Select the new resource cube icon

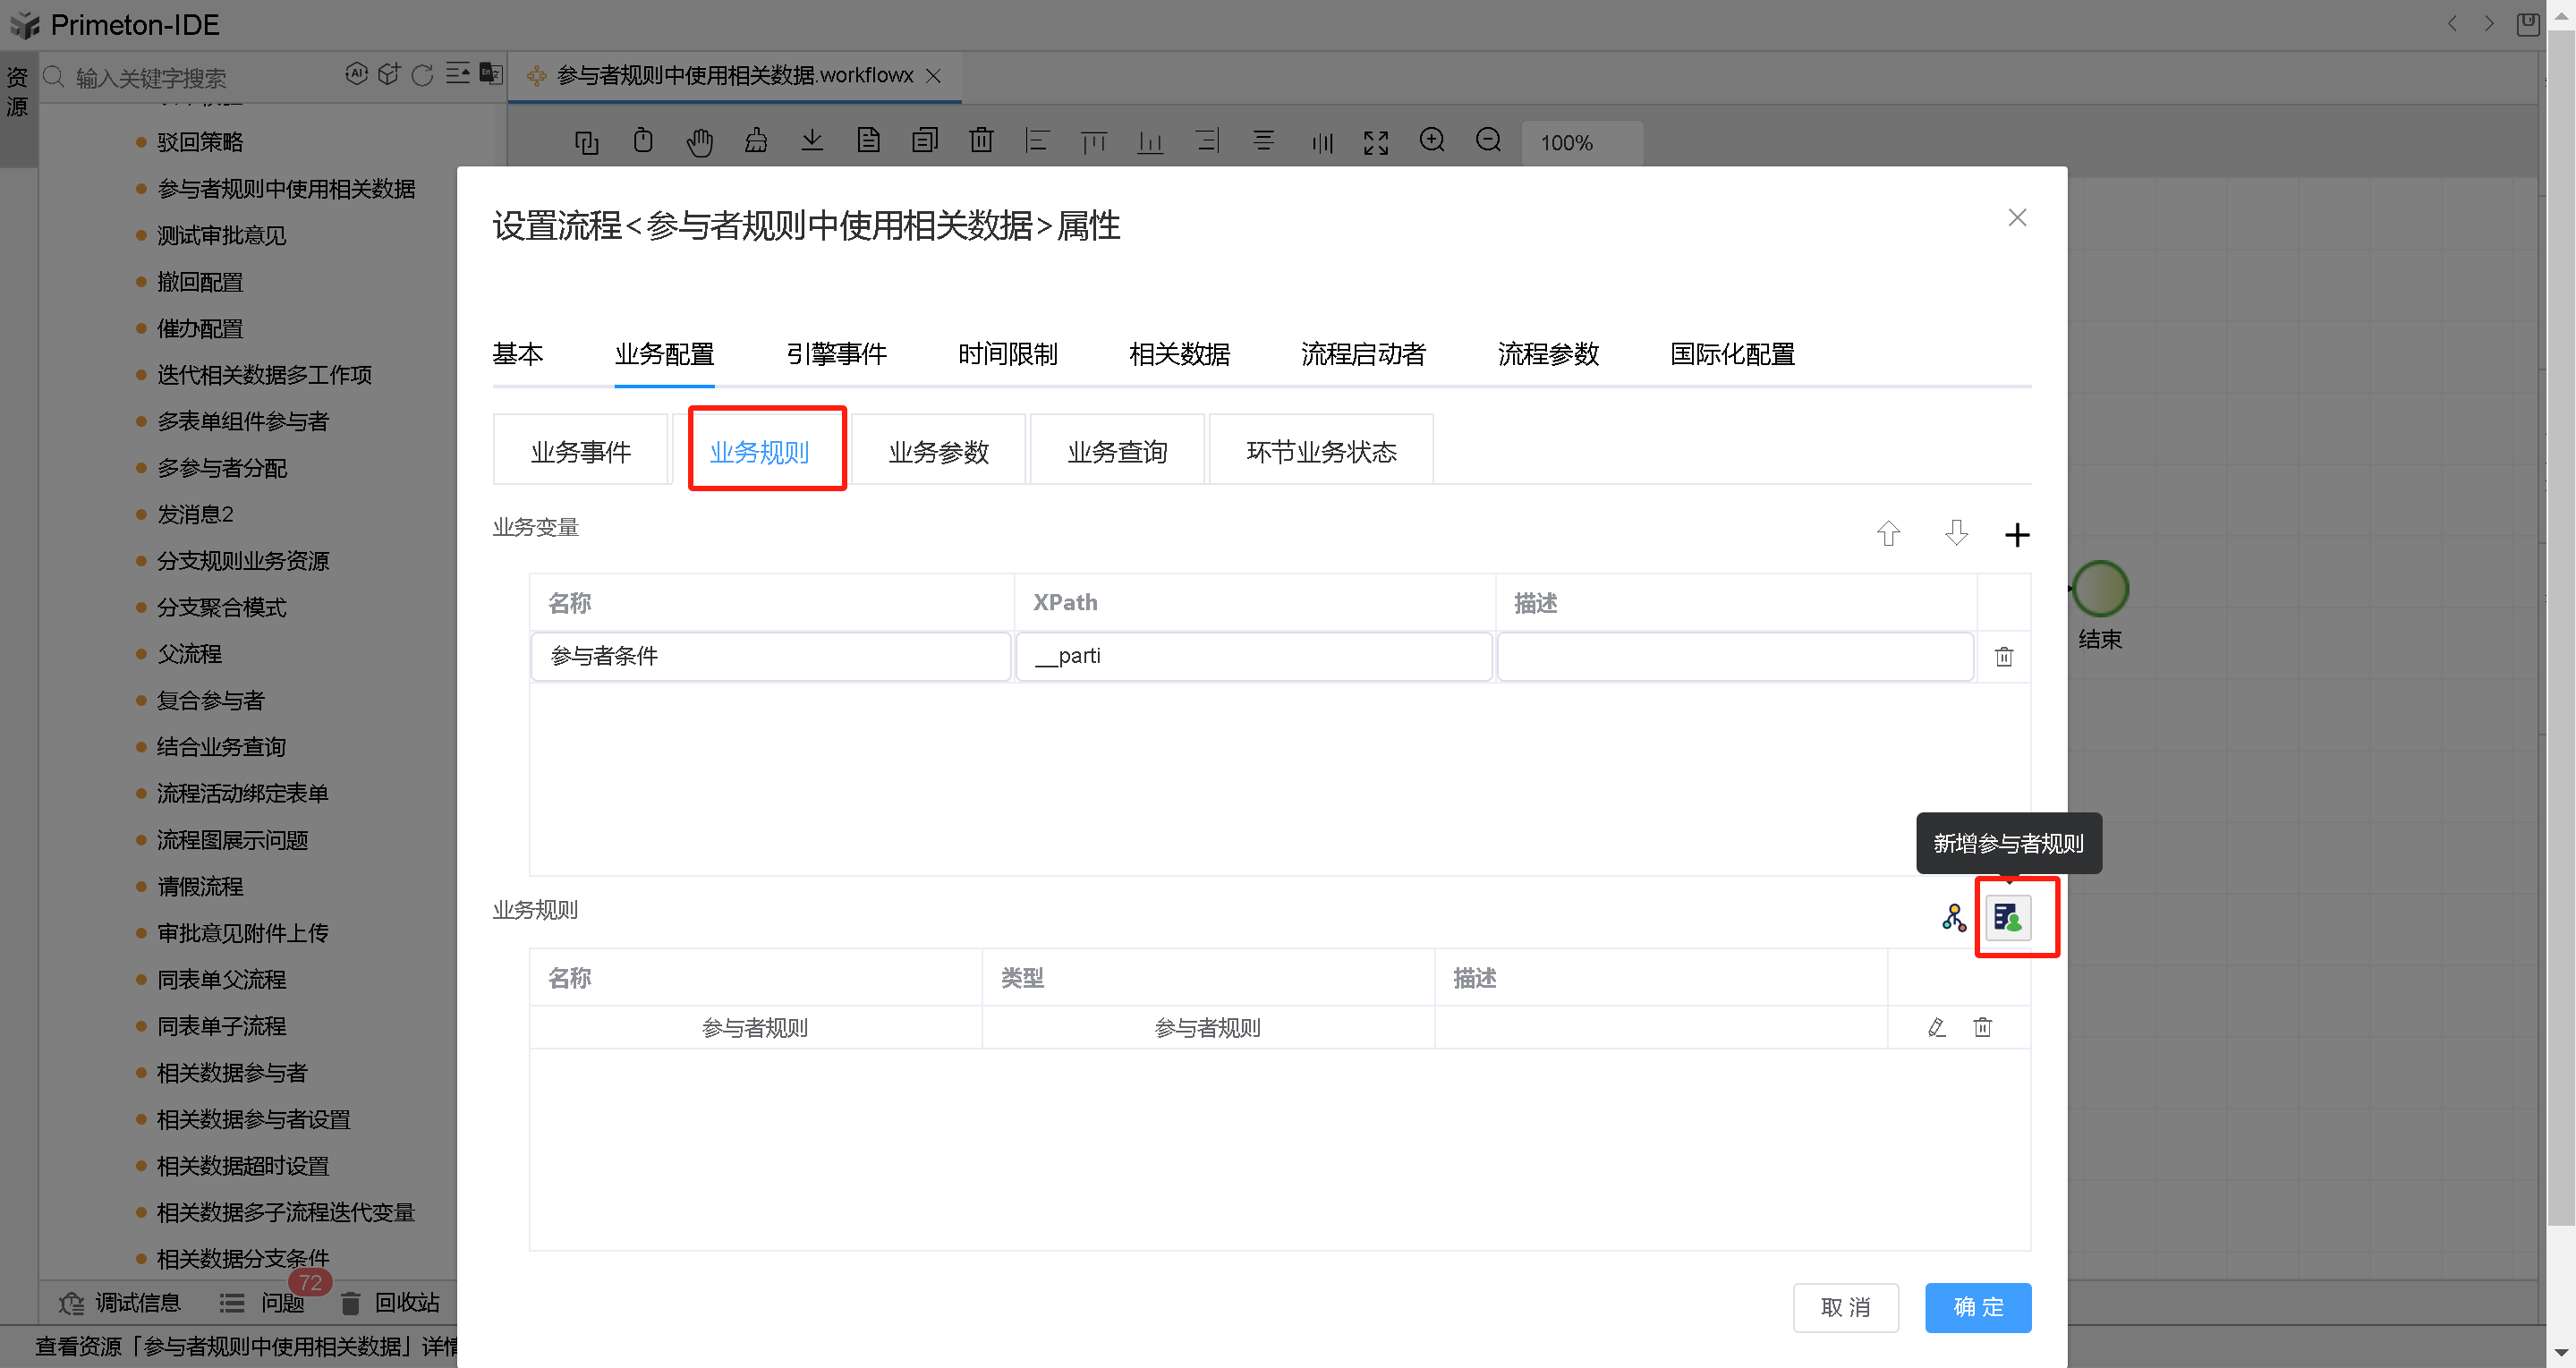pos(389,74)
